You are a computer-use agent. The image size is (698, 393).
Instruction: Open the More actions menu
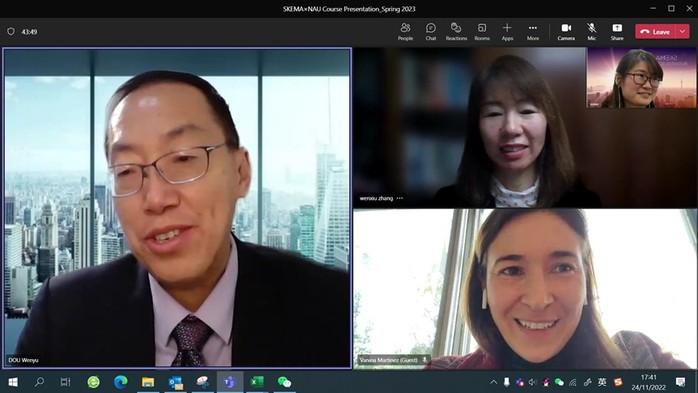(533, 32)
